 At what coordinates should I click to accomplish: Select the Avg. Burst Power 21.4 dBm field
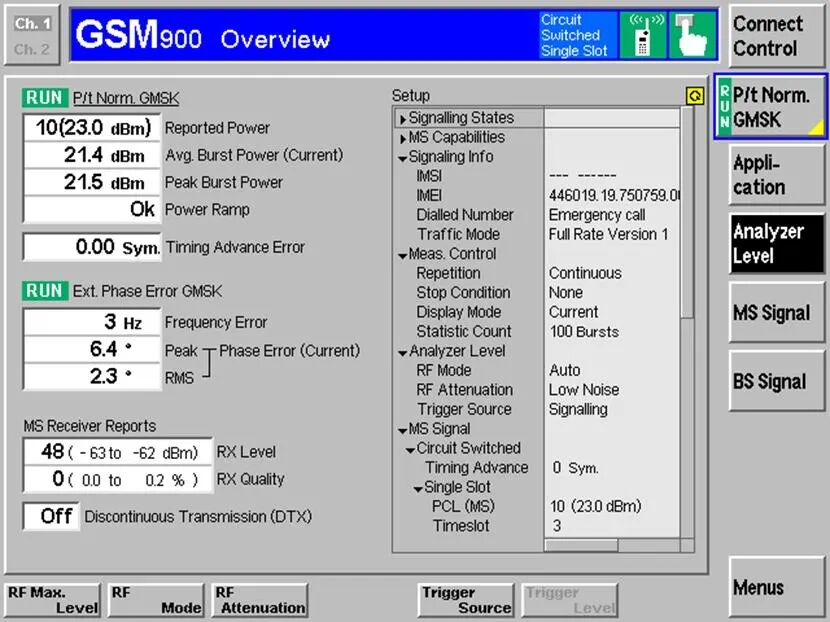tap(92, 155)
